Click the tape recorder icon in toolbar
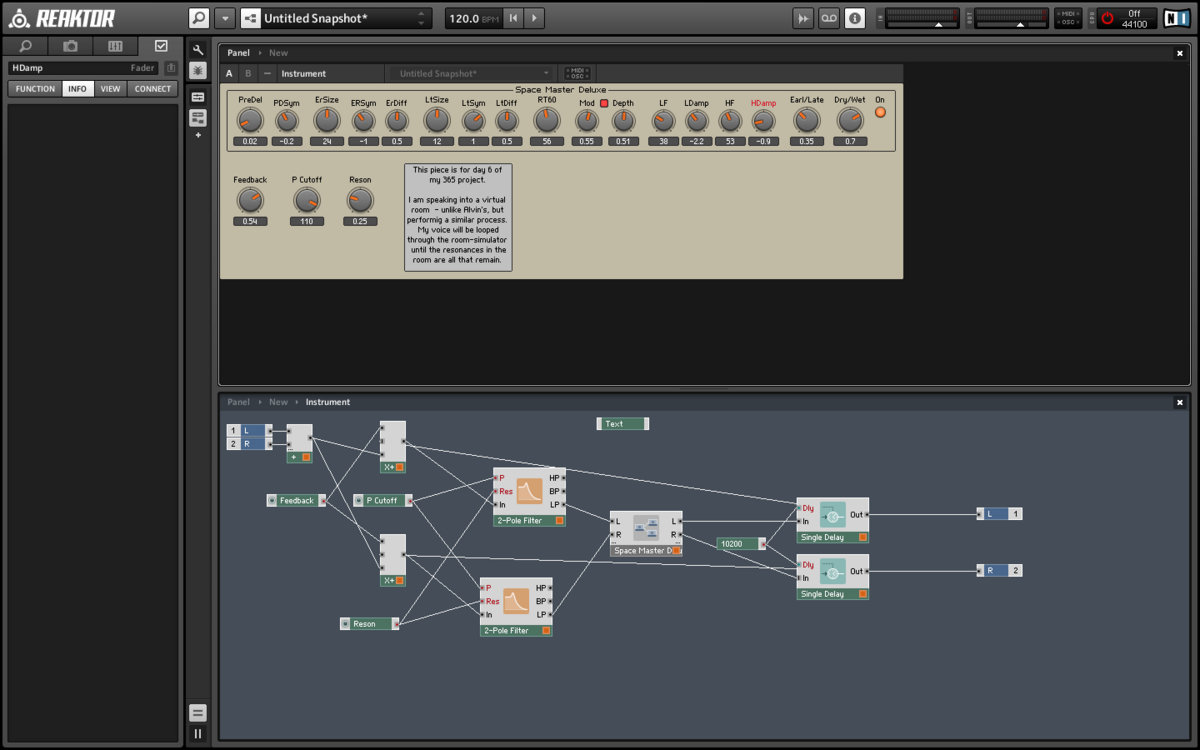 (829, 18)
